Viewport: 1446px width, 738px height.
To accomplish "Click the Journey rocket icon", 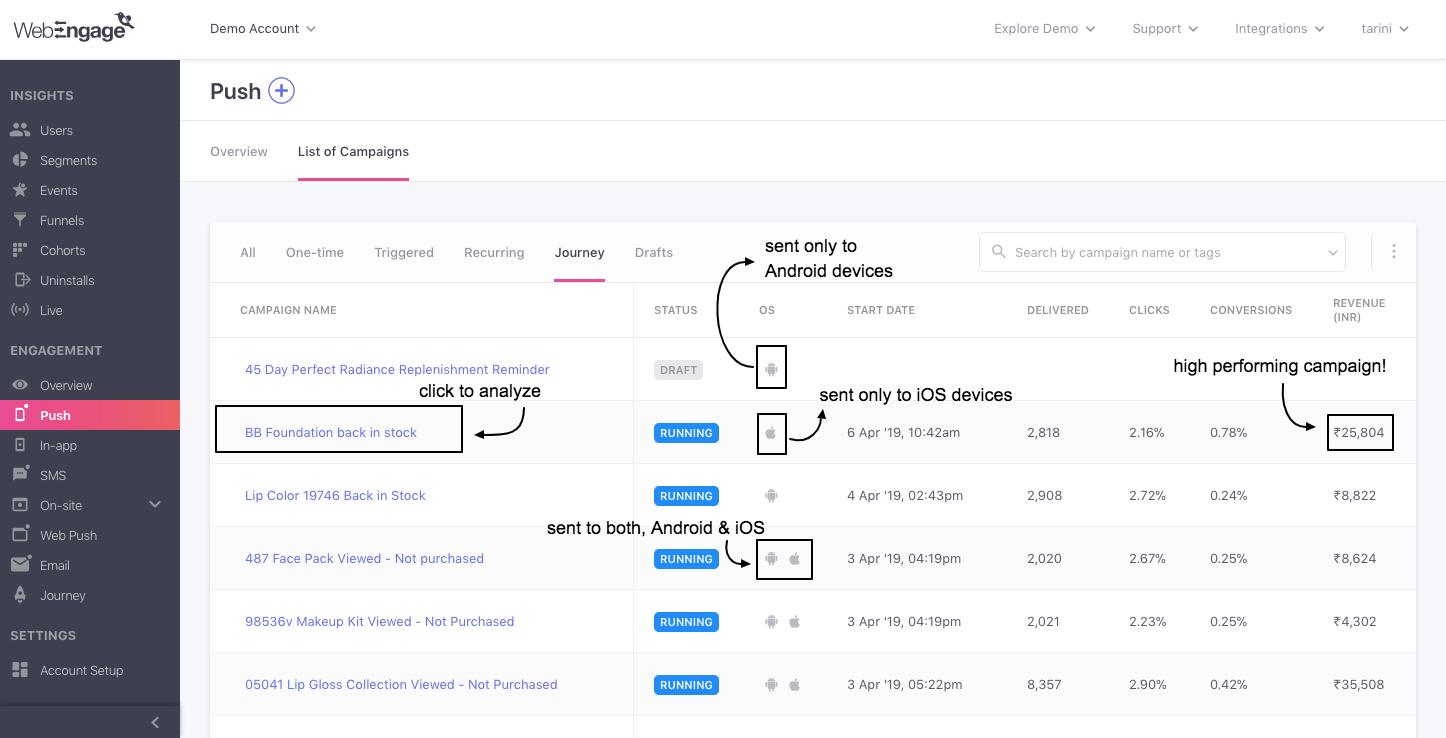I will click(19, 595).
